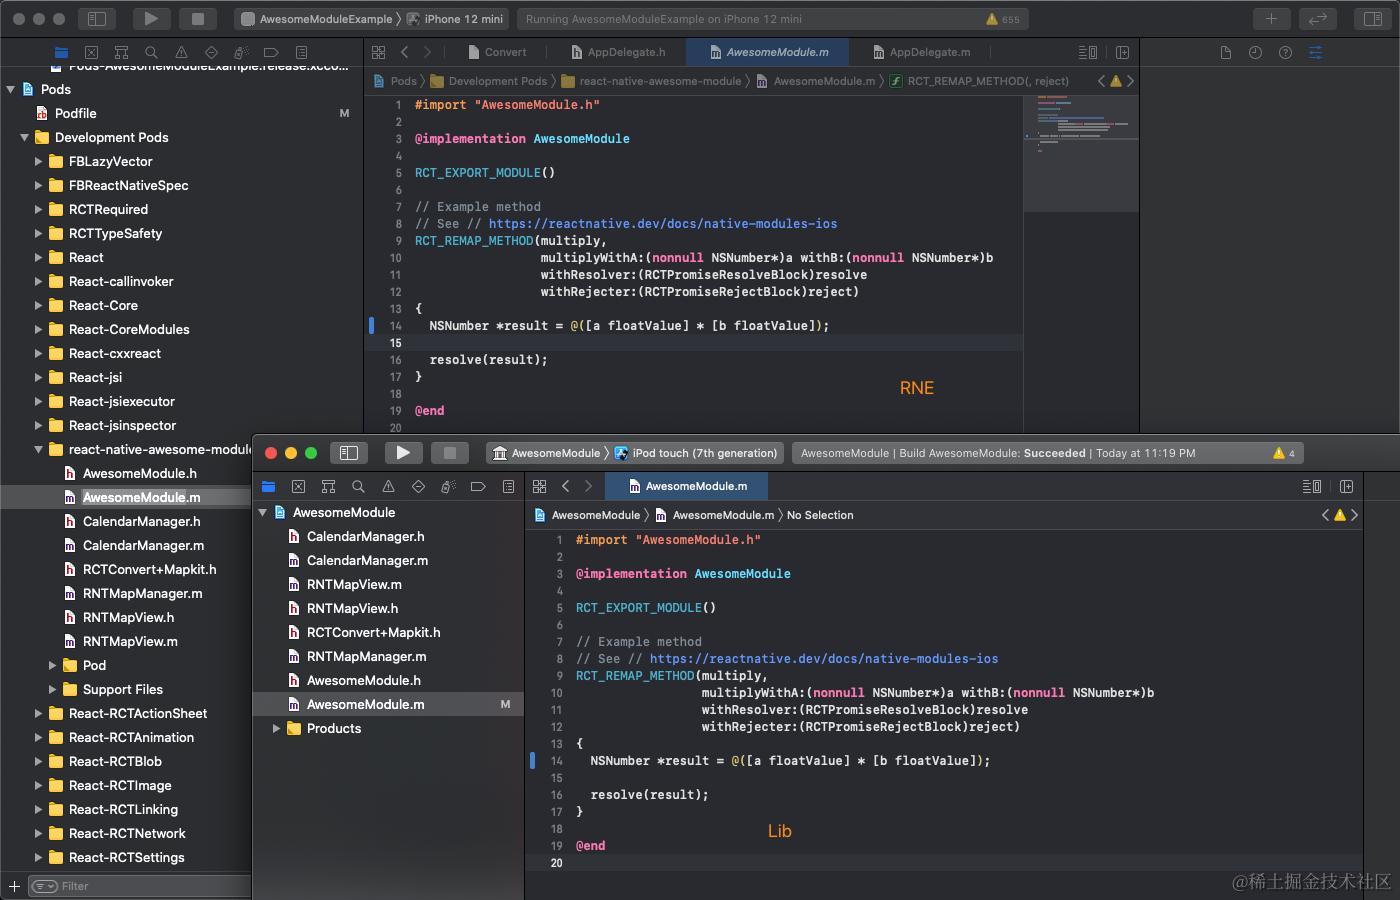Toggle the navigator sidebar in front window
This screenshot has height=900, width=1400.
(x=349, y=453)
